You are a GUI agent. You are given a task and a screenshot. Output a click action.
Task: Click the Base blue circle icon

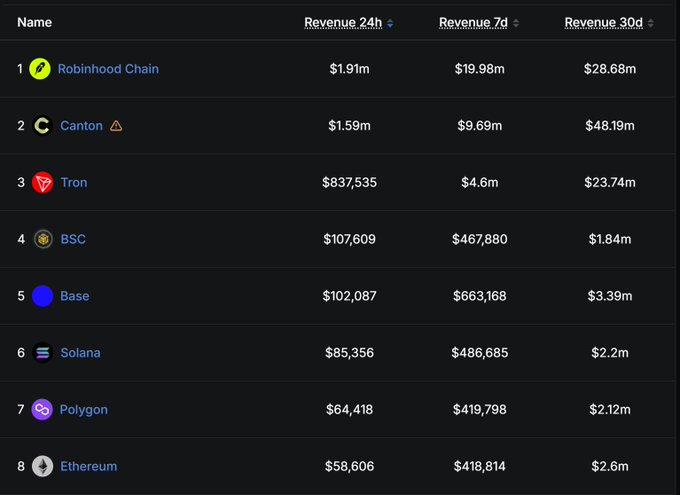coord(42,296)
